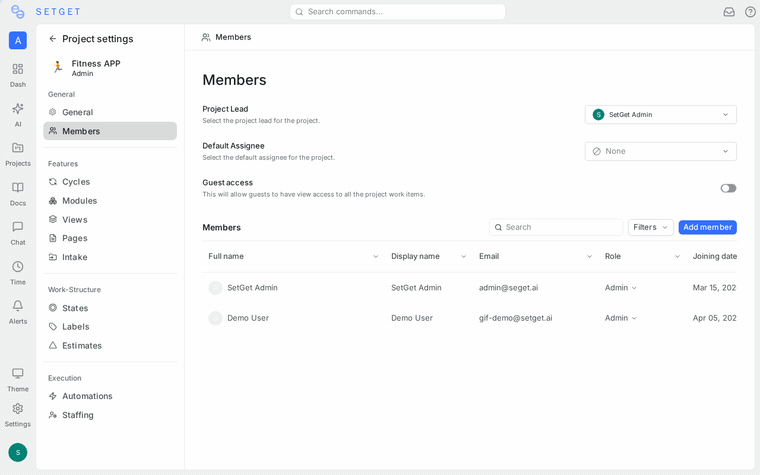The height and width of the screenshot is (475, 760).
Task: Expand the Role column chevron
Action: coord(677,256)
